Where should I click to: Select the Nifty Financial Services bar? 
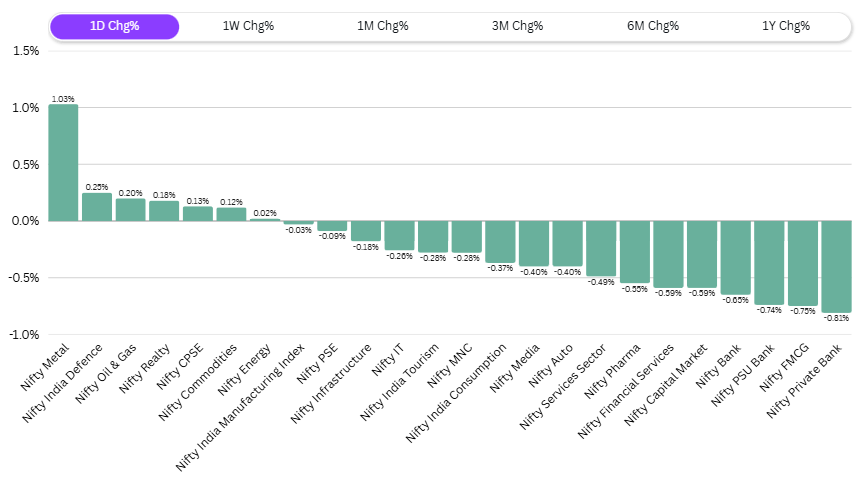pyautogui.click(x=668, y=254)
